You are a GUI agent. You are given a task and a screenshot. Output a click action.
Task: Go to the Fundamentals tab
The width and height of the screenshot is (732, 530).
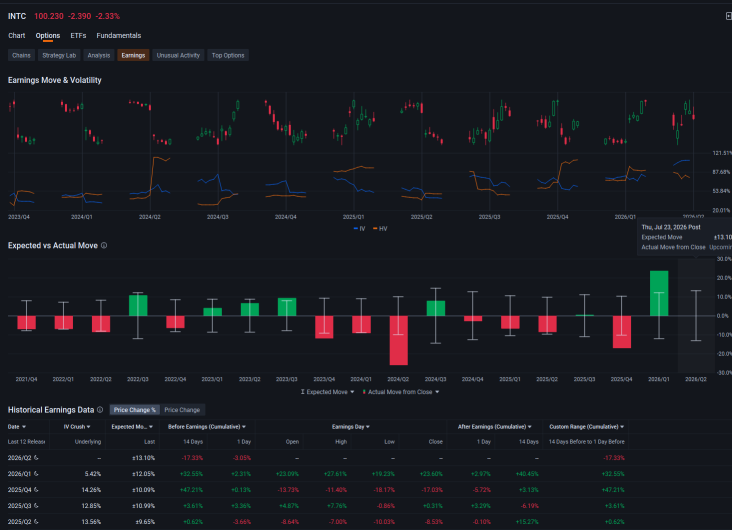coord(119,35)
